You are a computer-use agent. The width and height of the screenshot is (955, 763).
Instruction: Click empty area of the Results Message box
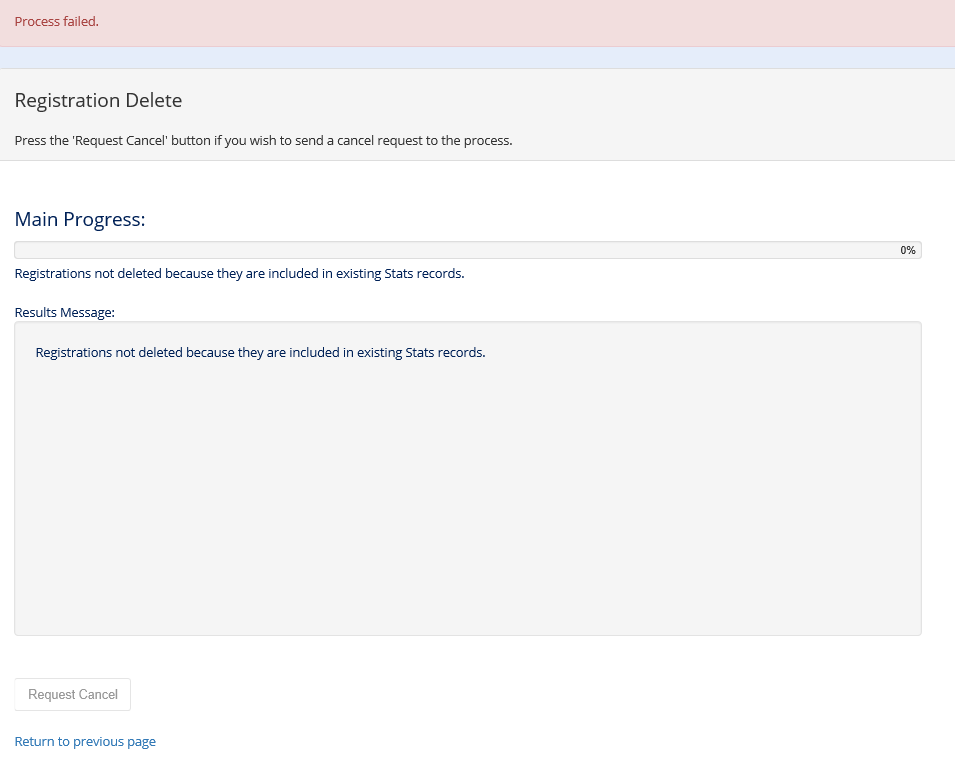coord(467,500)
